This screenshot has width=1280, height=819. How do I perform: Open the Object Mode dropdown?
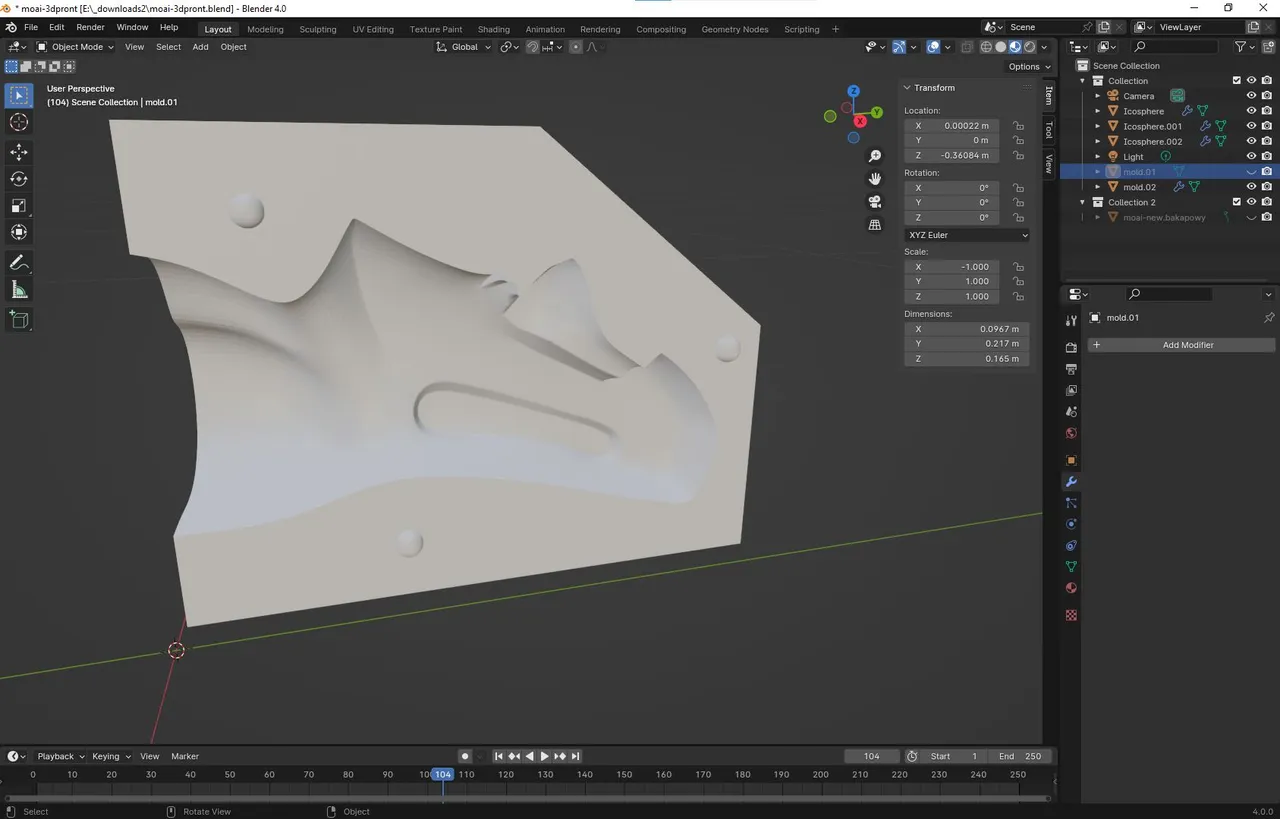tap(76, 47)
